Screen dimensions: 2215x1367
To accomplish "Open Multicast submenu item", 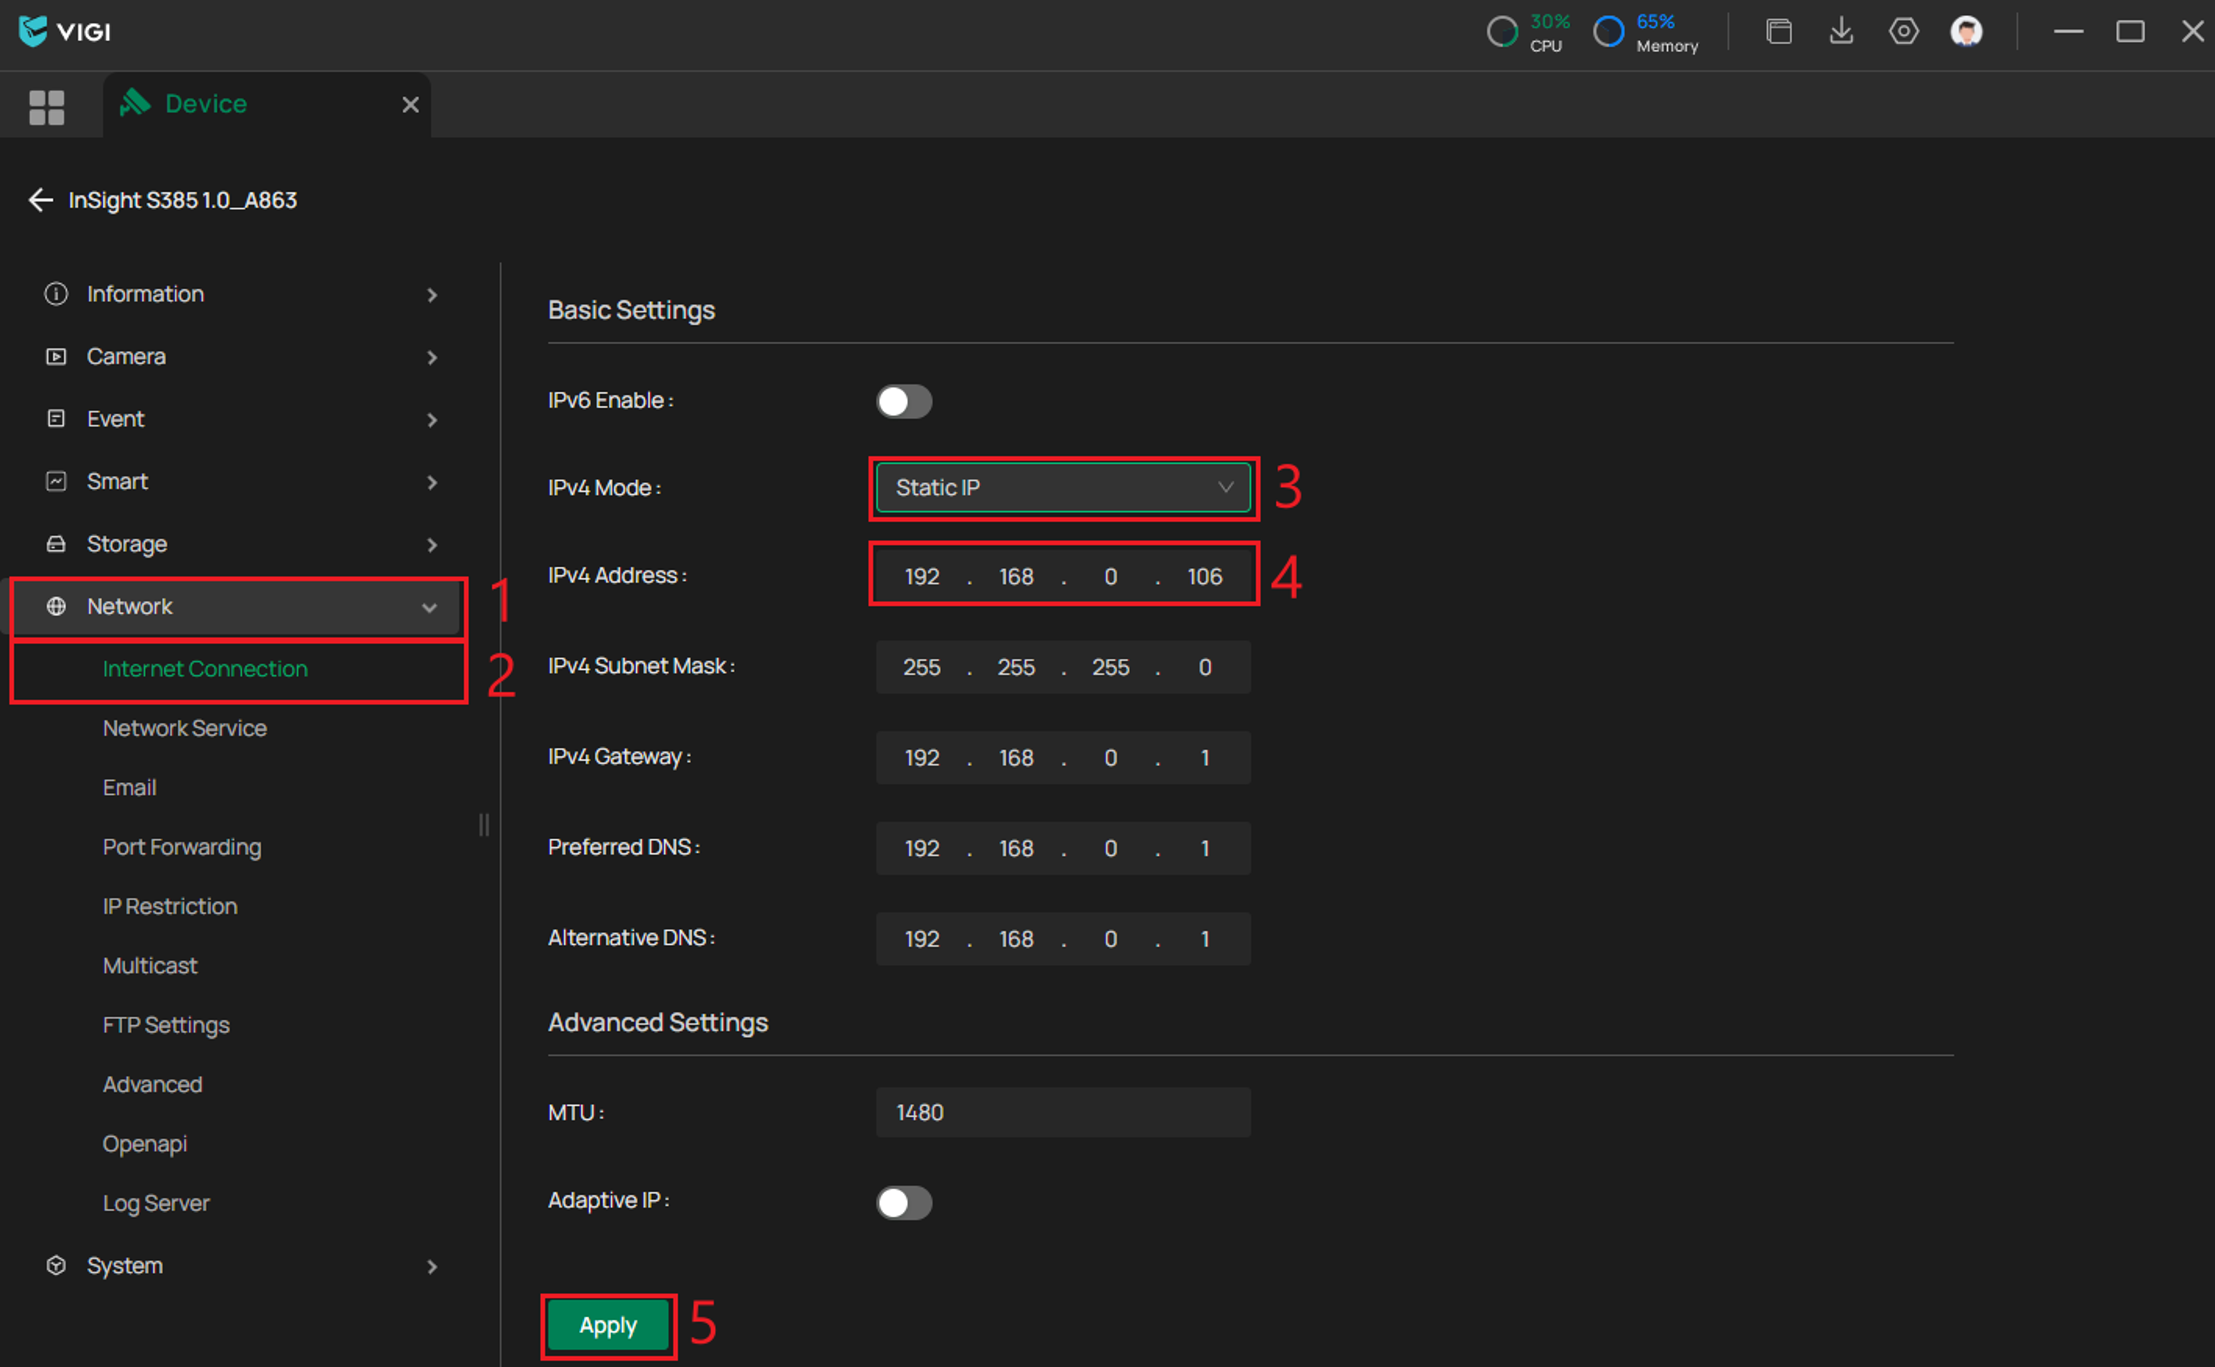I will (x=150, y=965).
